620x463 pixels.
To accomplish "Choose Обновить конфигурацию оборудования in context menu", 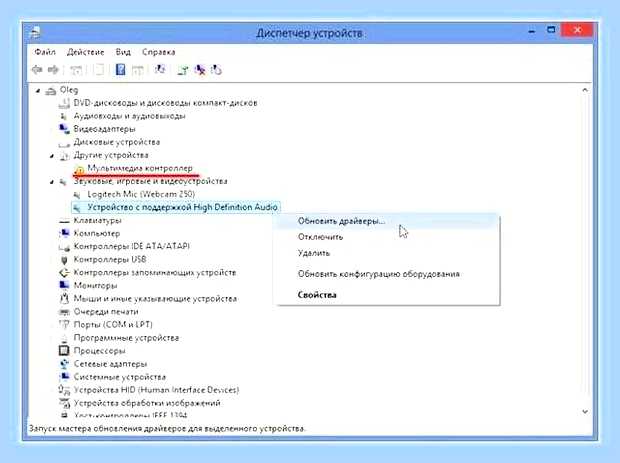I will [x=387, y=274].
